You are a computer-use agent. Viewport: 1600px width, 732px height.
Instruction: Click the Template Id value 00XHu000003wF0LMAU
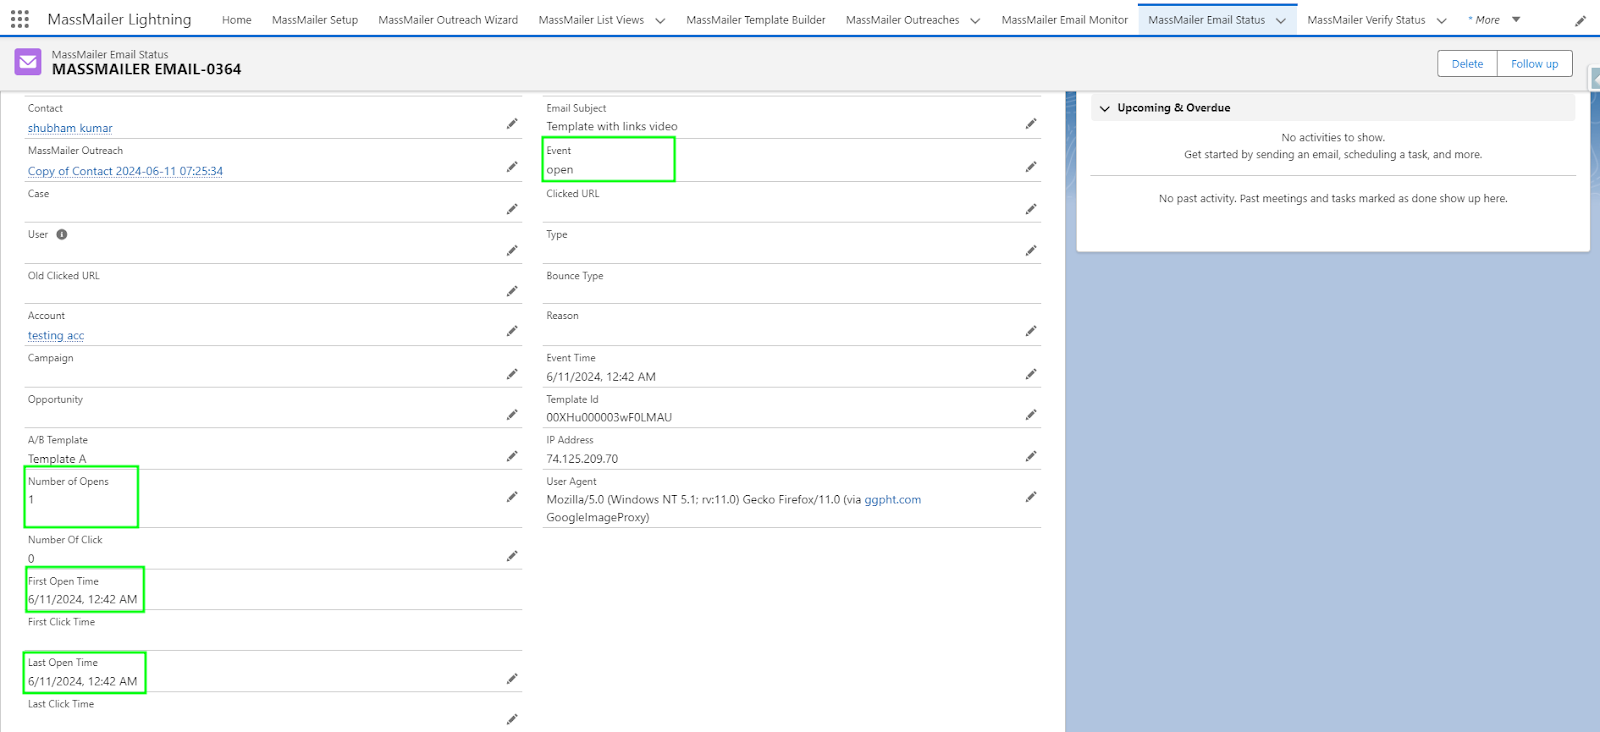click(x=609, y=417)
